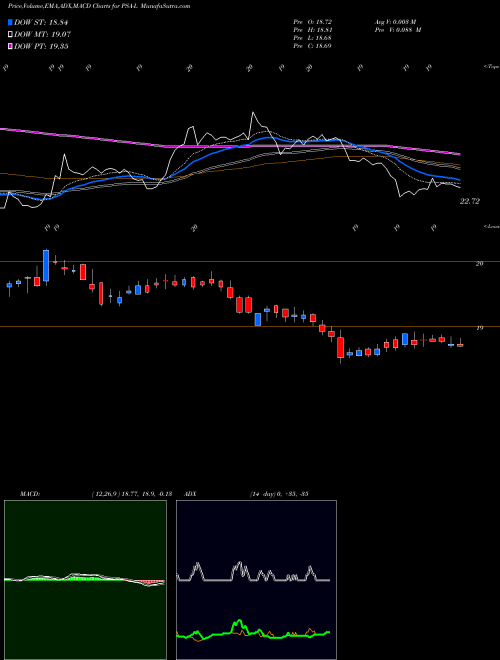Click the 'Avg V: 0.003 M' volume text

(395, 21)
